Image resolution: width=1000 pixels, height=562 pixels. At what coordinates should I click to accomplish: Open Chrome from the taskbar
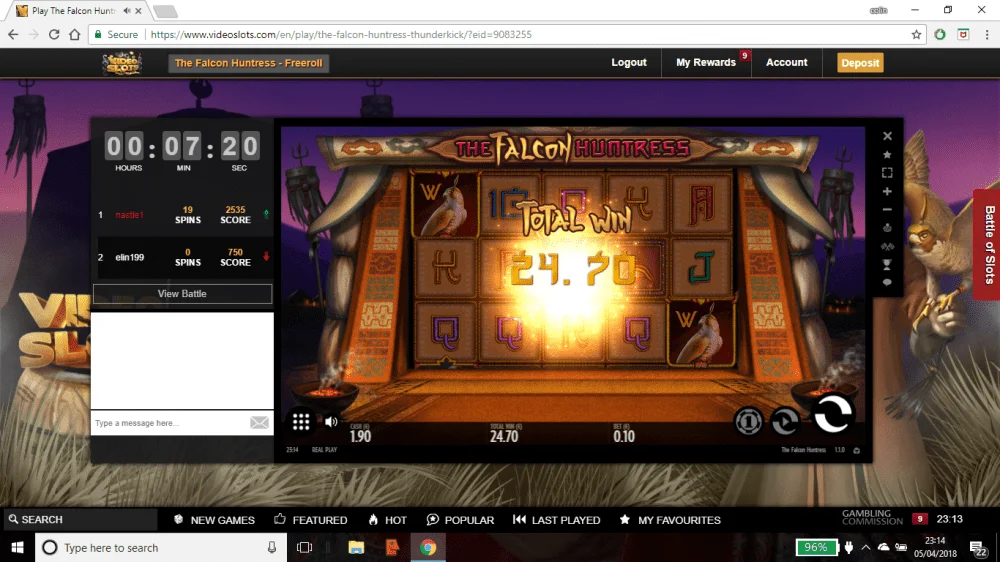[x=428, y=547]
